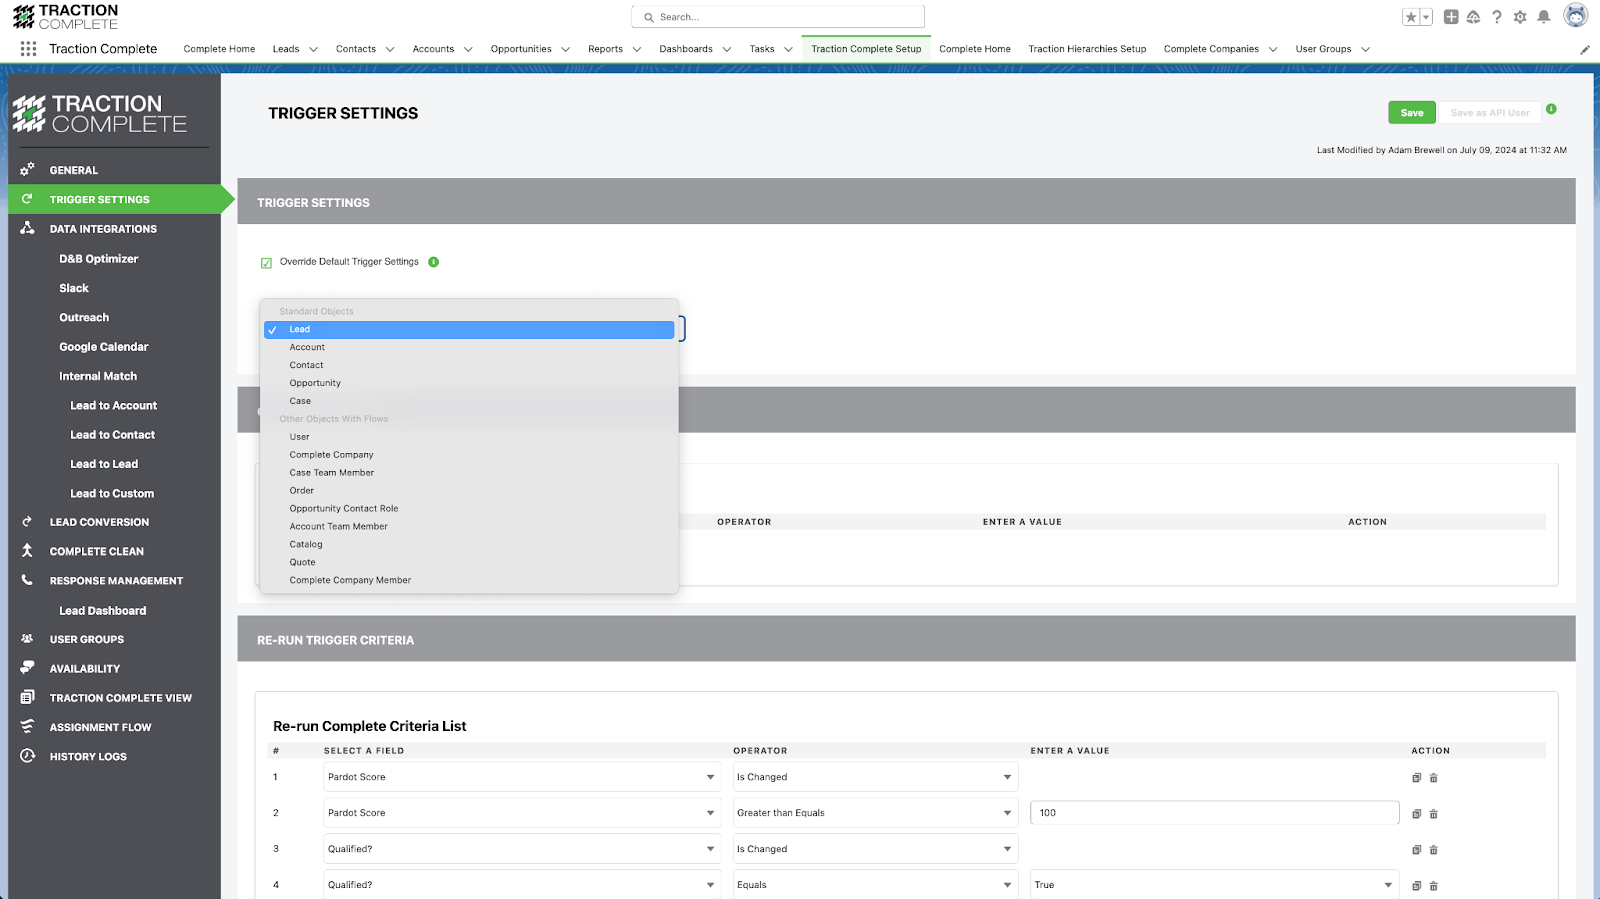
Task: Choose Case in the object dropdown
Action: click(x=468, y=401)
